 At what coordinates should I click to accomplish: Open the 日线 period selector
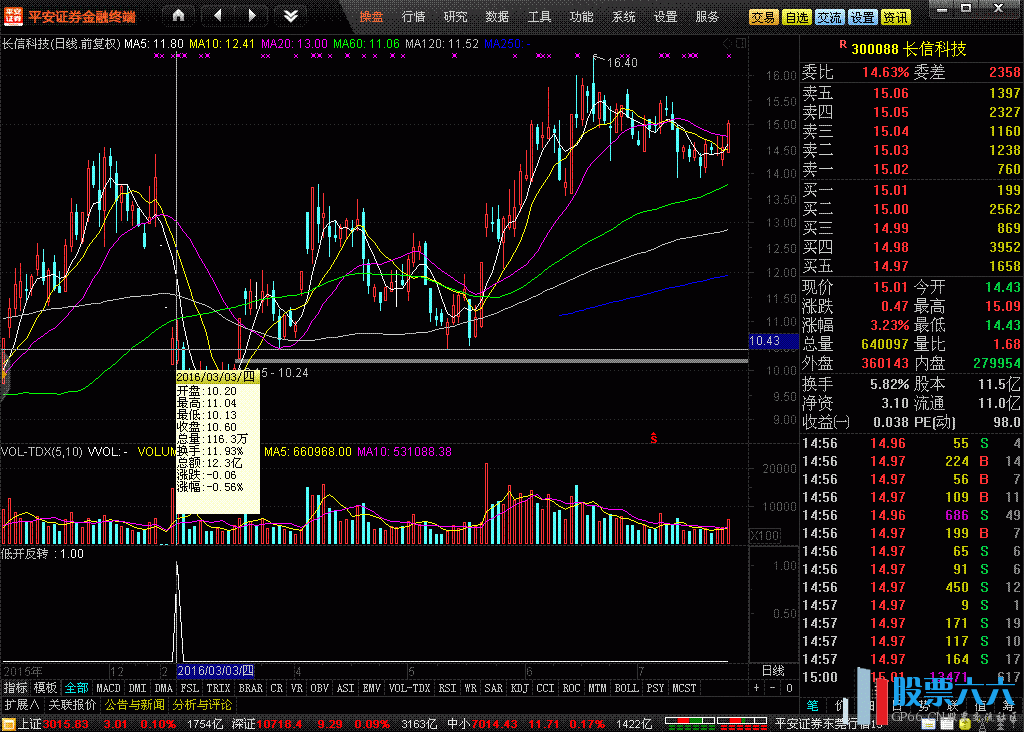coord(773,670)
